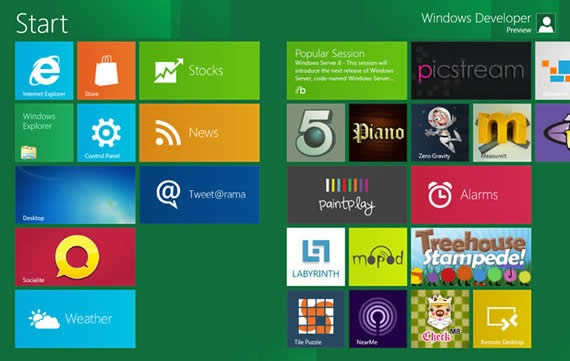This screenshot has width=570, height=361.
Task: Launch the Store shopping bag tile
Action: [x=106, y=71]
